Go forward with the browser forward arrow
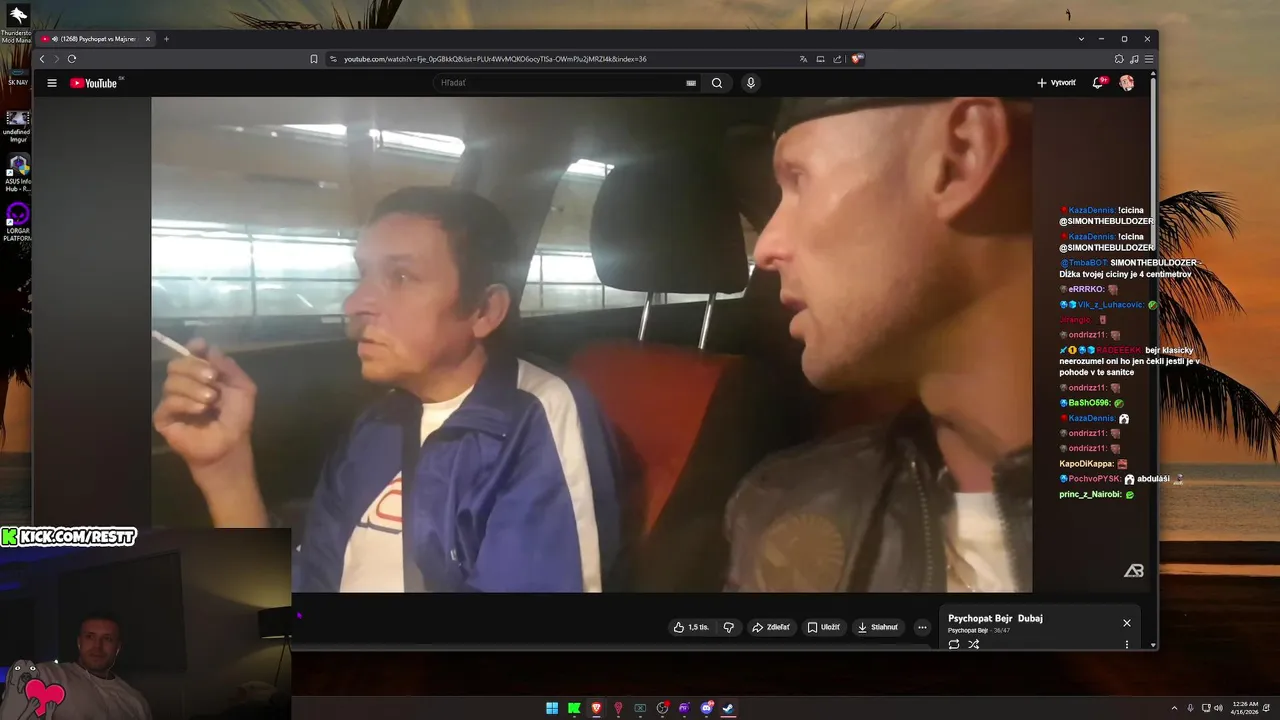 point(56,59)
